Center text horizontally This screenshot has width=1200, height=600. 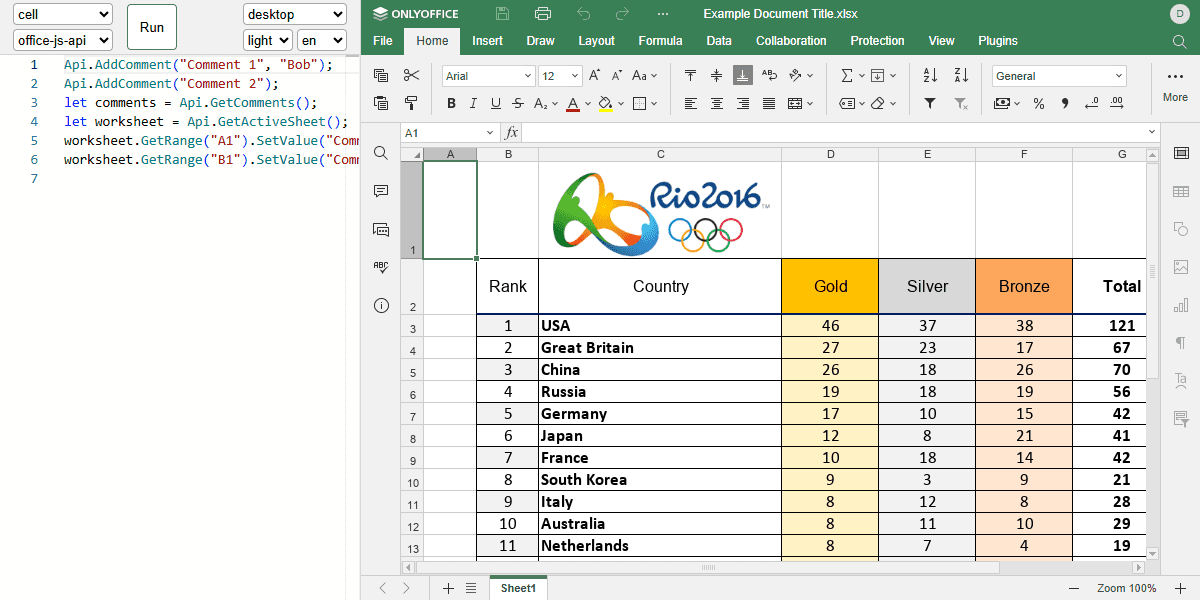click(x=717, y=103)
